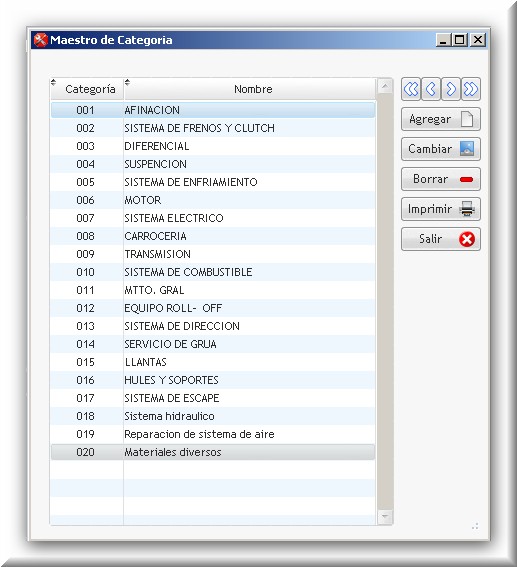
Task: Select category 006 MOTOR
Action: click(x=213, y=200)
